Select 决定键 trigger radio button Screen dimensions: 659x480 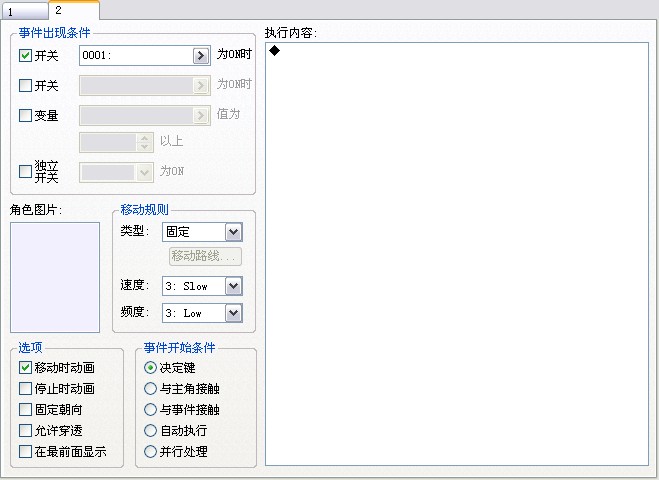click(150, 368)
